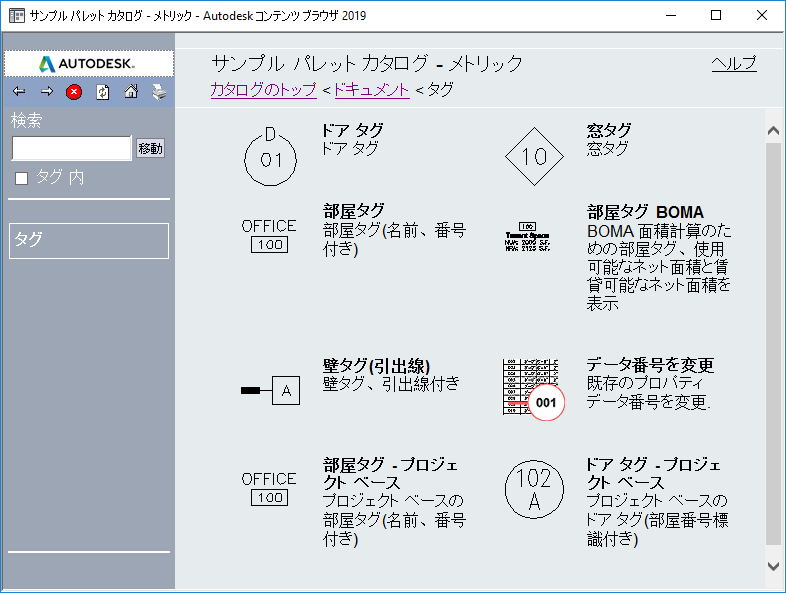This screenshot has height=593, width=786.
Task: Select the ドア タグ circle thumbnail
Action: pos(270,156)
